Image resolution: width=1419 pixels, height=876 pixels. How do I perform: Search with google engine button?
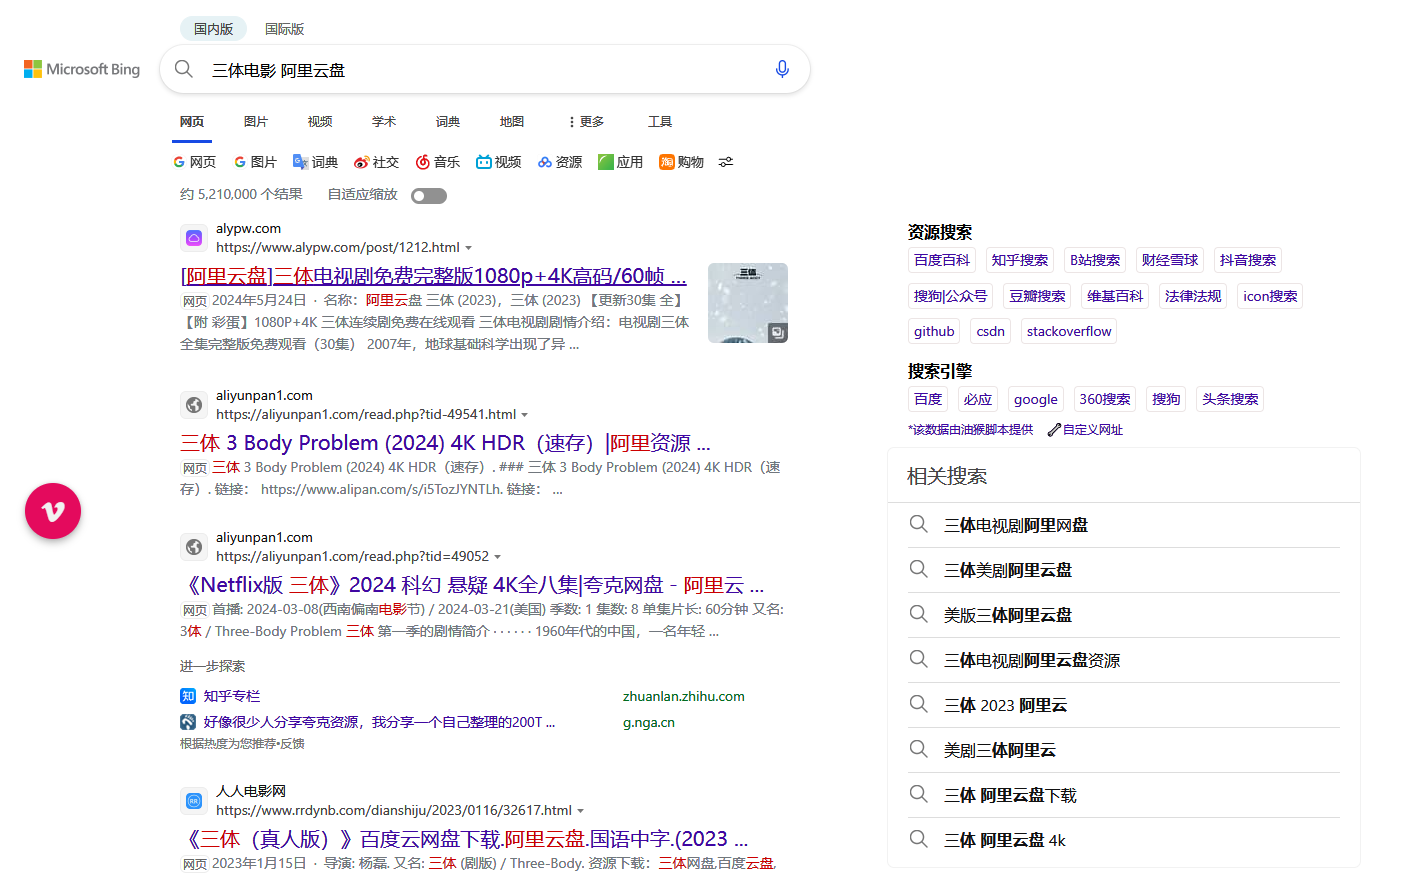(x=1035, y=399)
